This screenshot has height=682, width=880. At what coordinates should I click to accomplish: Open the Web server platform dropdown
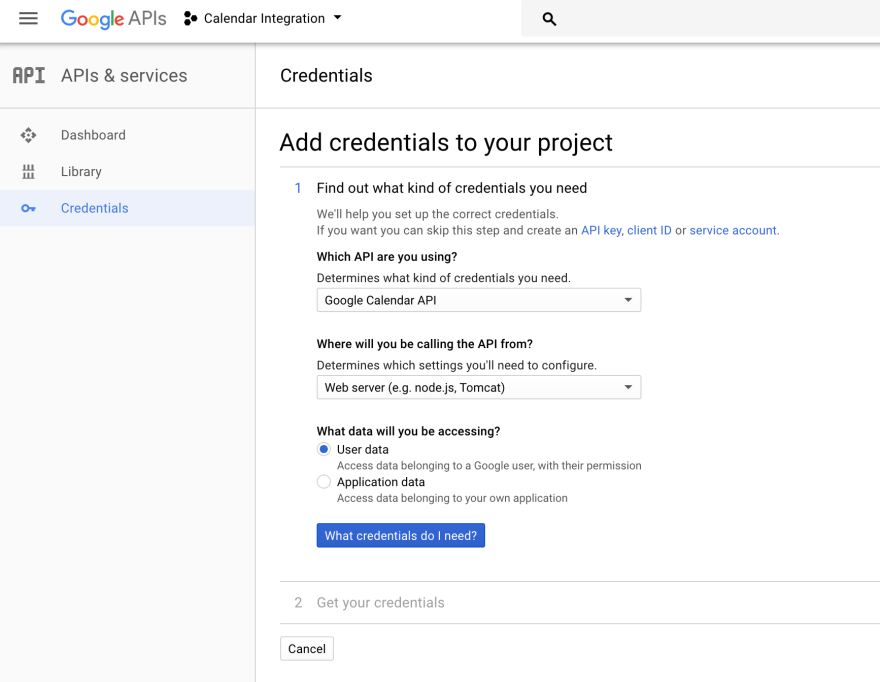(x=478, y=387)
